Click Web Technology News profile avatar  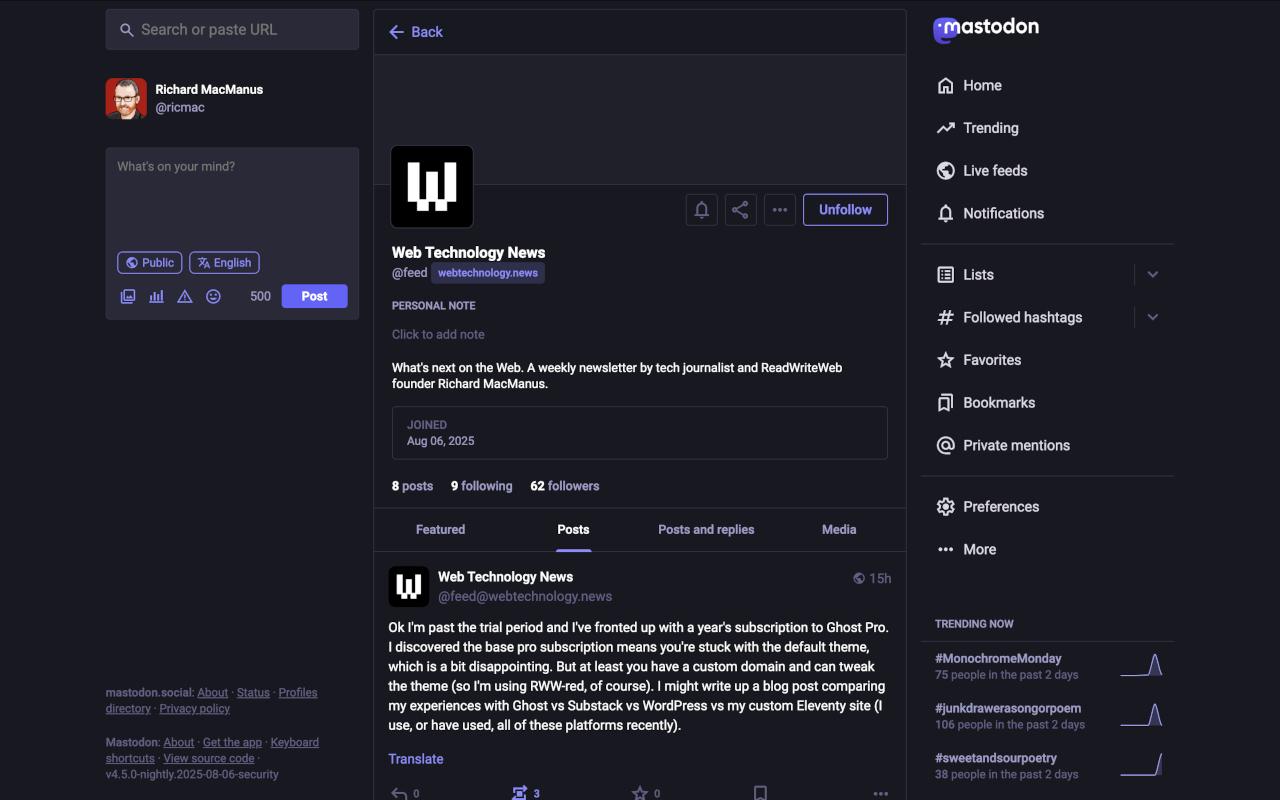pos(432,187)
